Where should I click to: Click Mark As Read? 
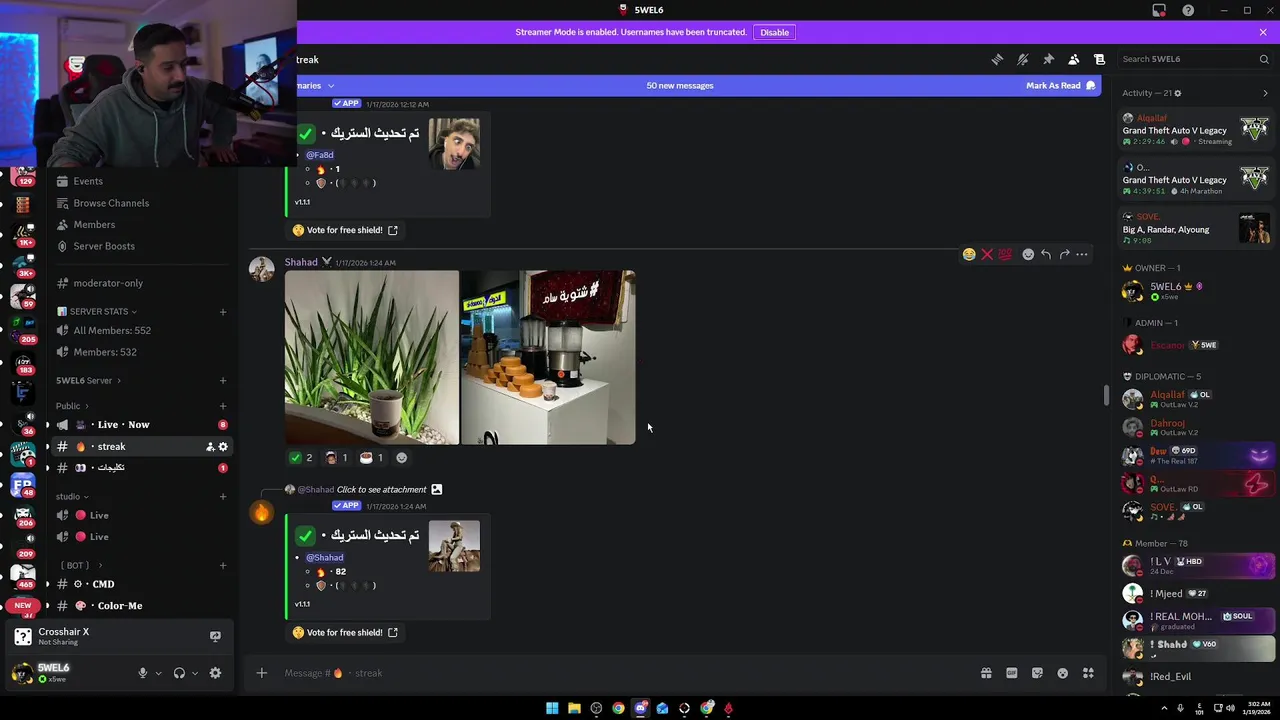coord(1060,86)
